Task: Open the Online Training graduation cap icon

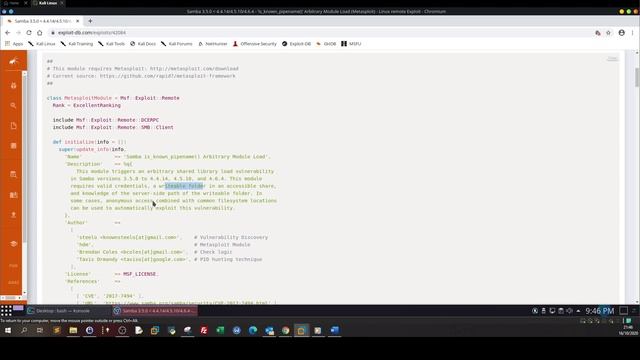Action: (x=13, y=244)
